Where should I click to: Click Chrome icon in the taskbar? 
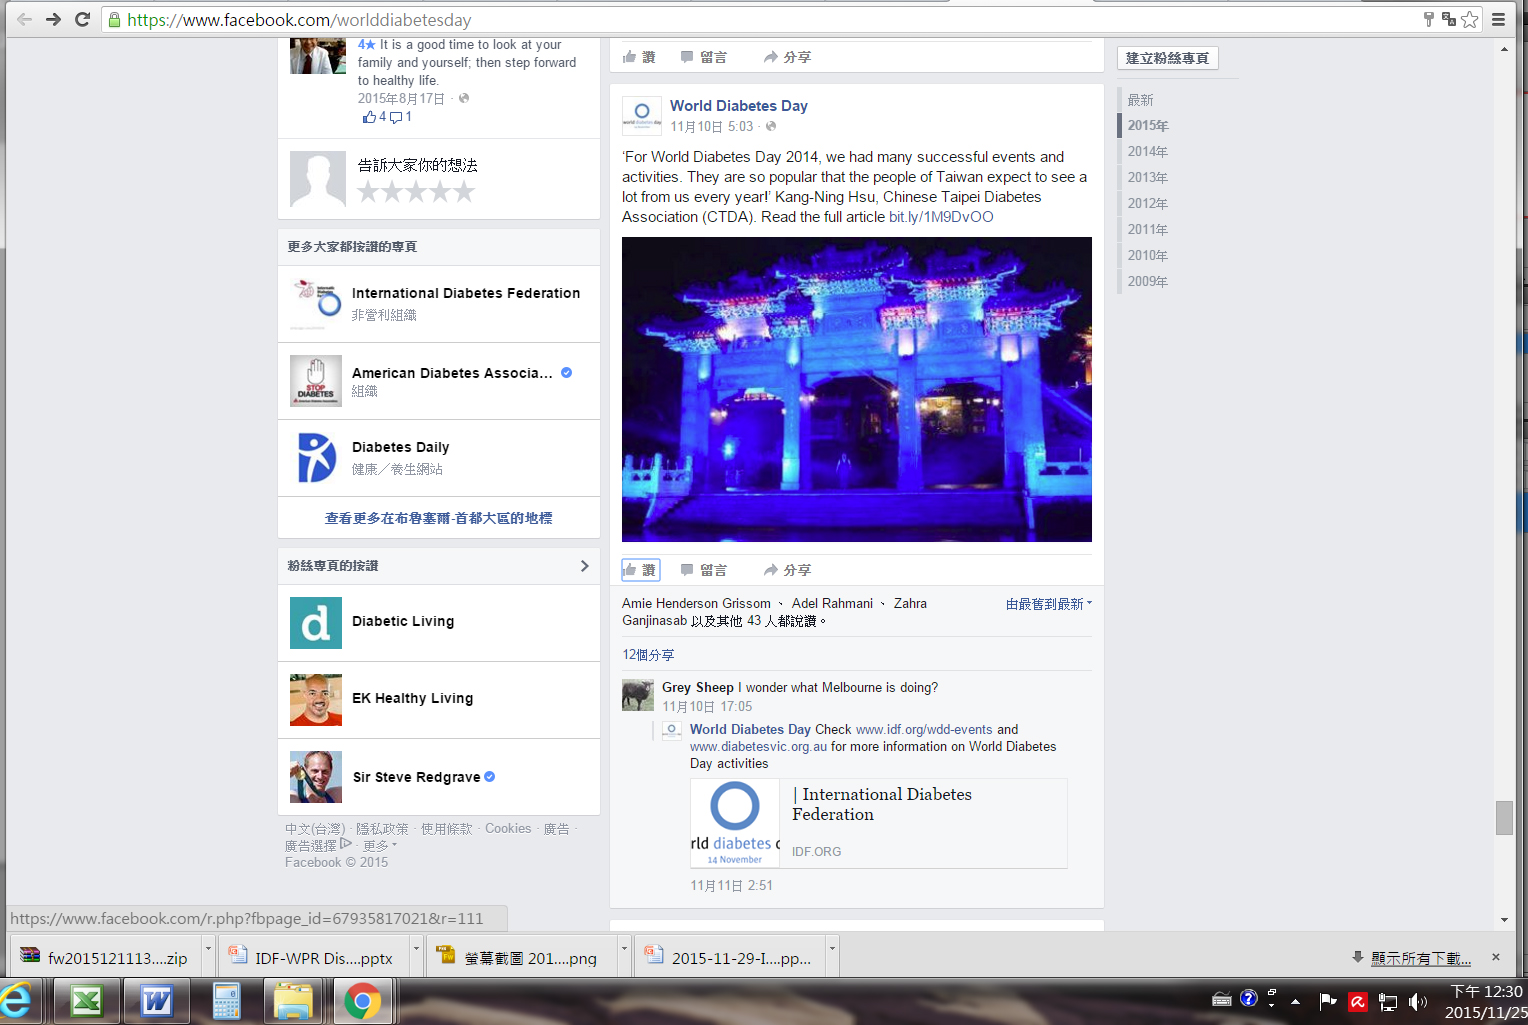[x=363, y=1001]
